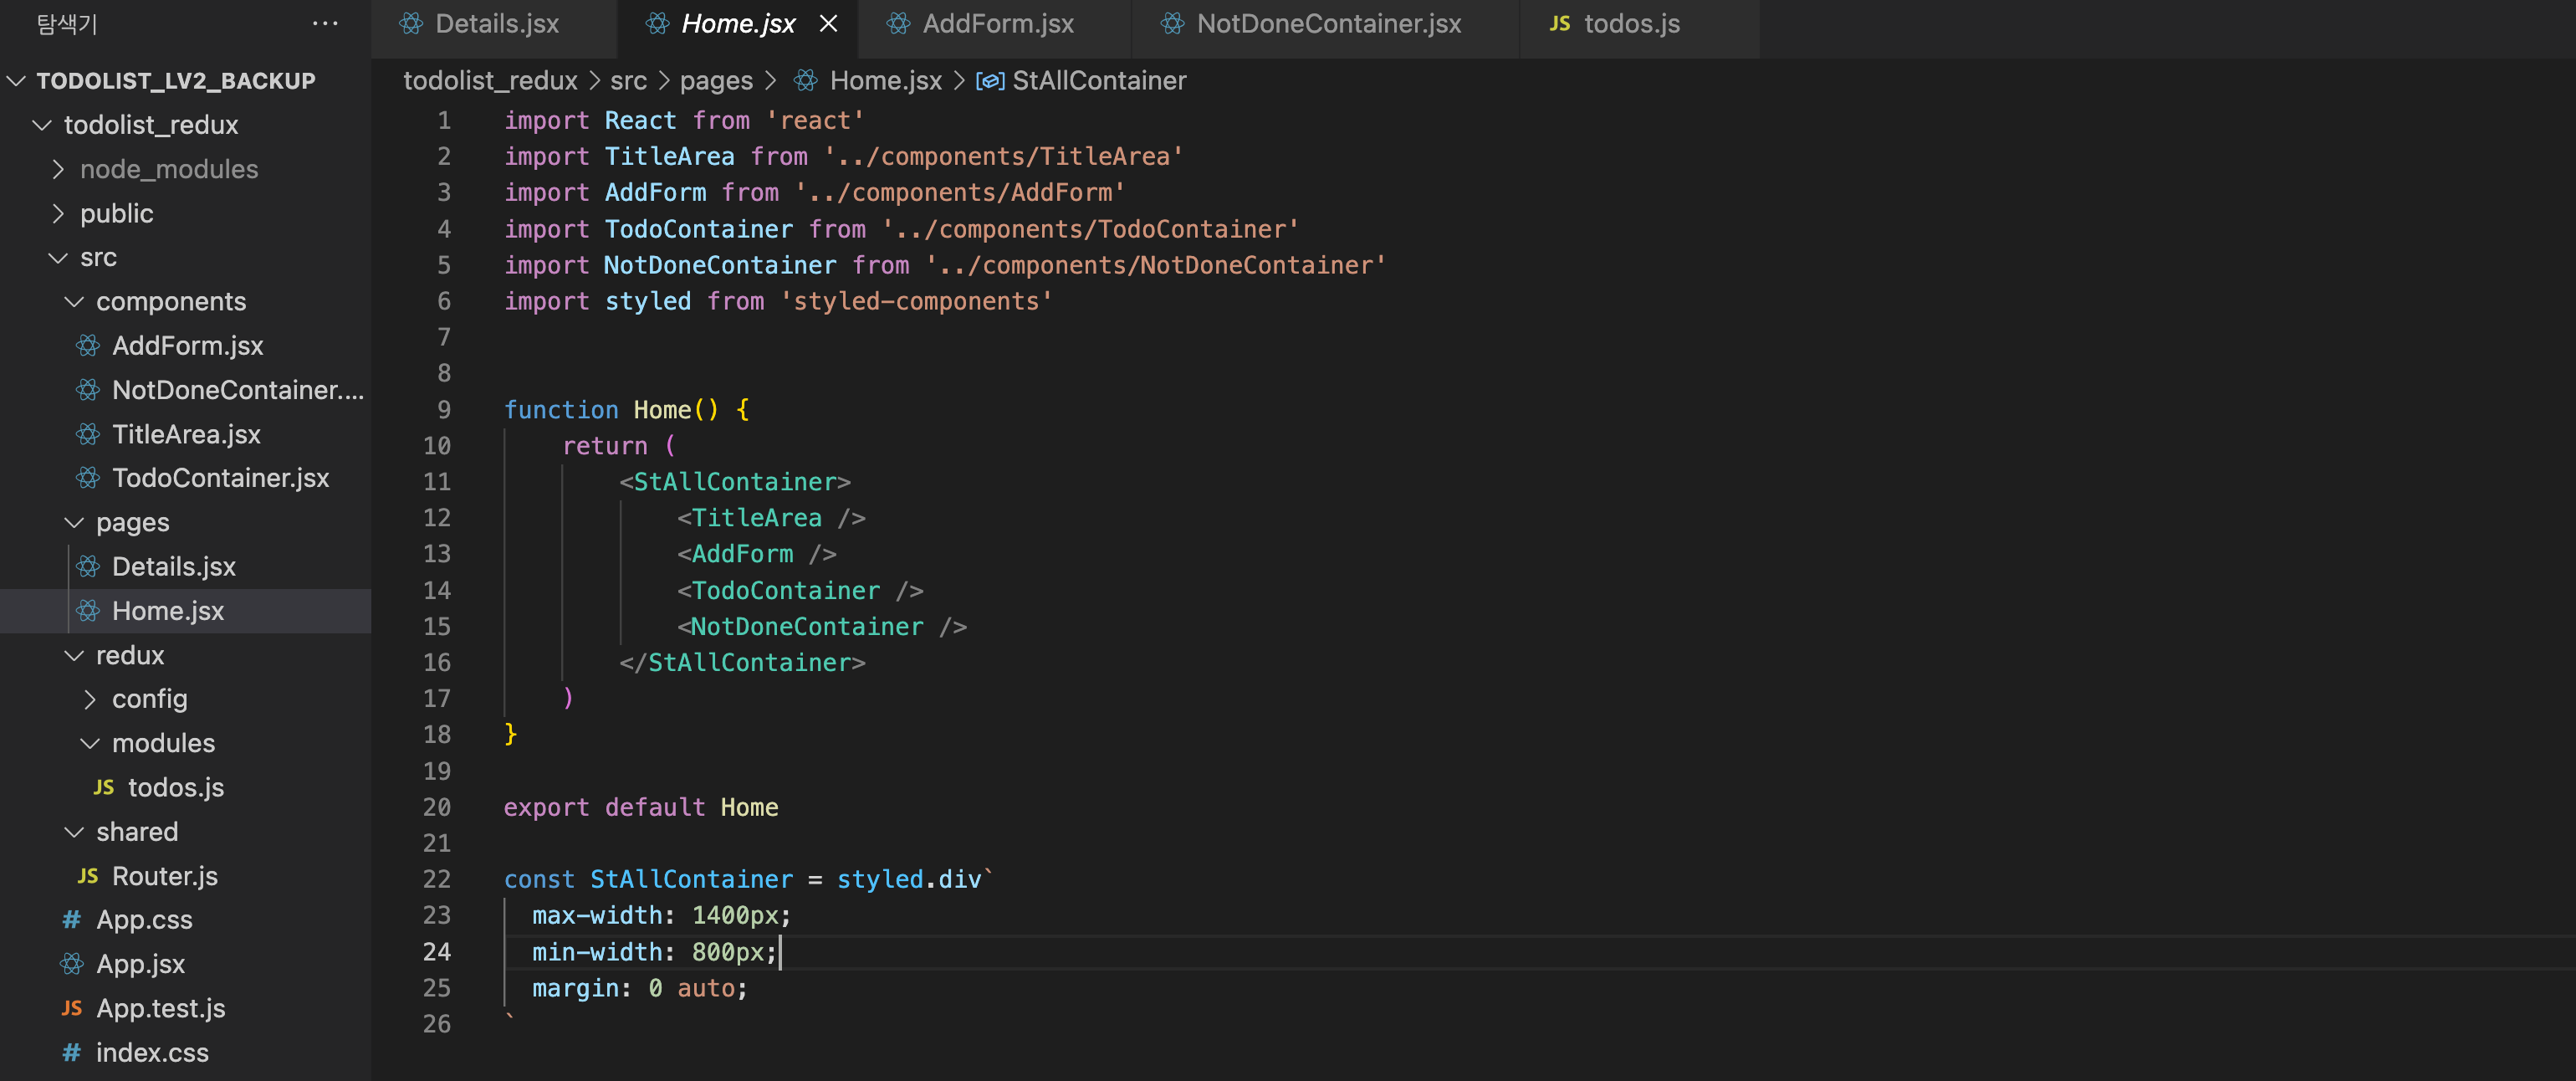Click the explorer panel more actions ellipsis
The image size is (2576, 1081).
[325, 23]
